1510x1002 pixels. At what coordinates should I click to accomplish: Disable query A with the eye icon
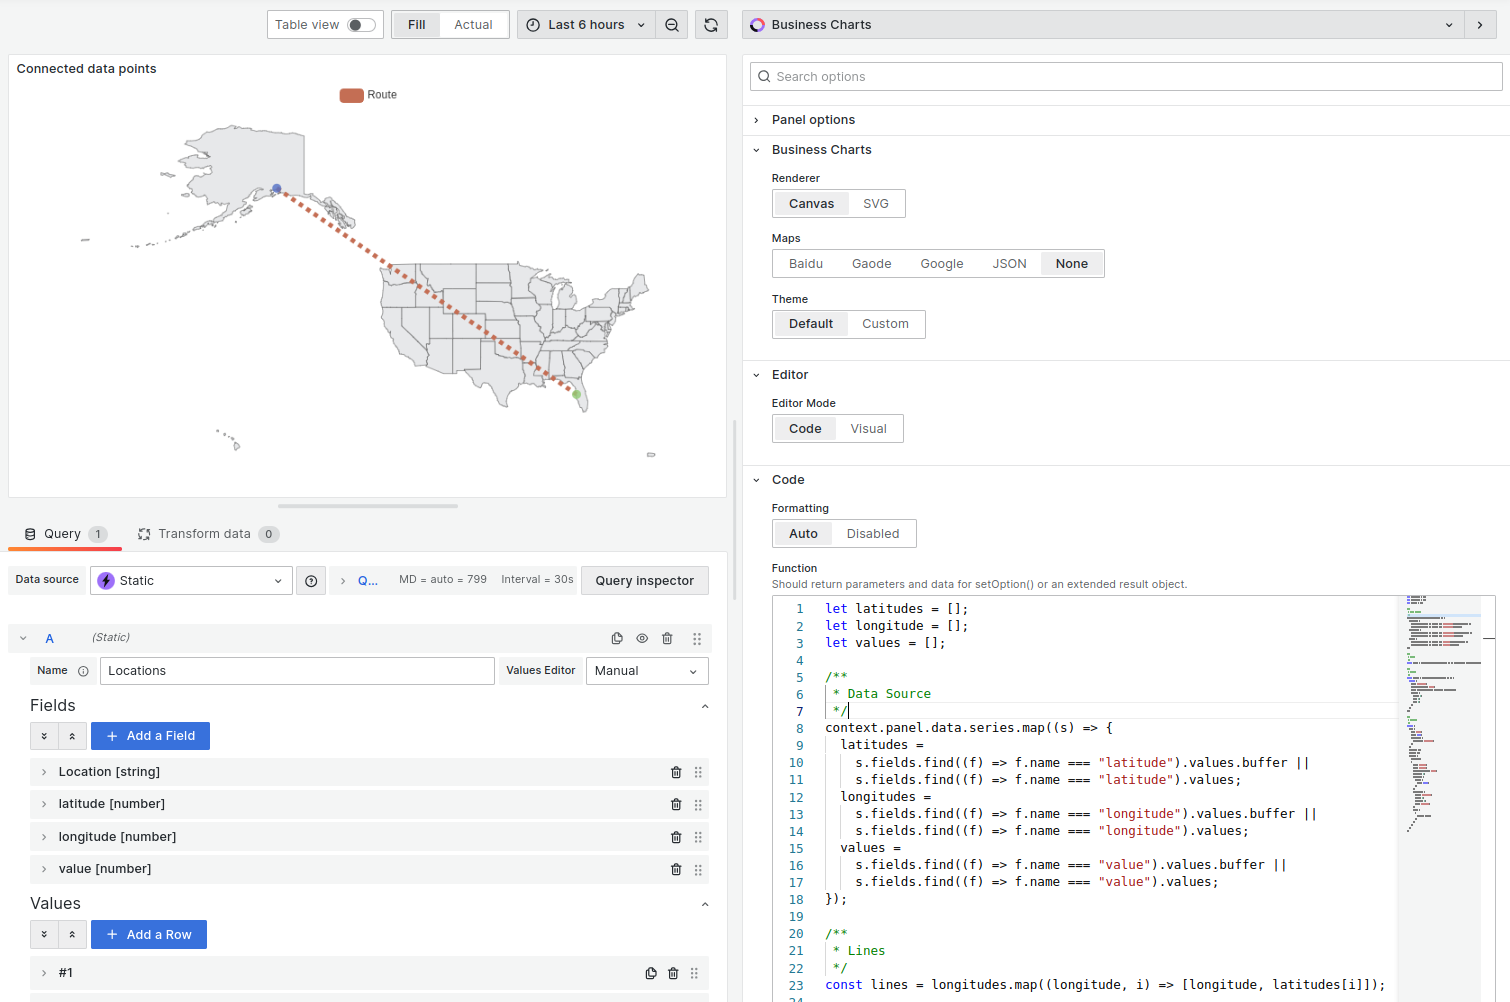[641, 638]
